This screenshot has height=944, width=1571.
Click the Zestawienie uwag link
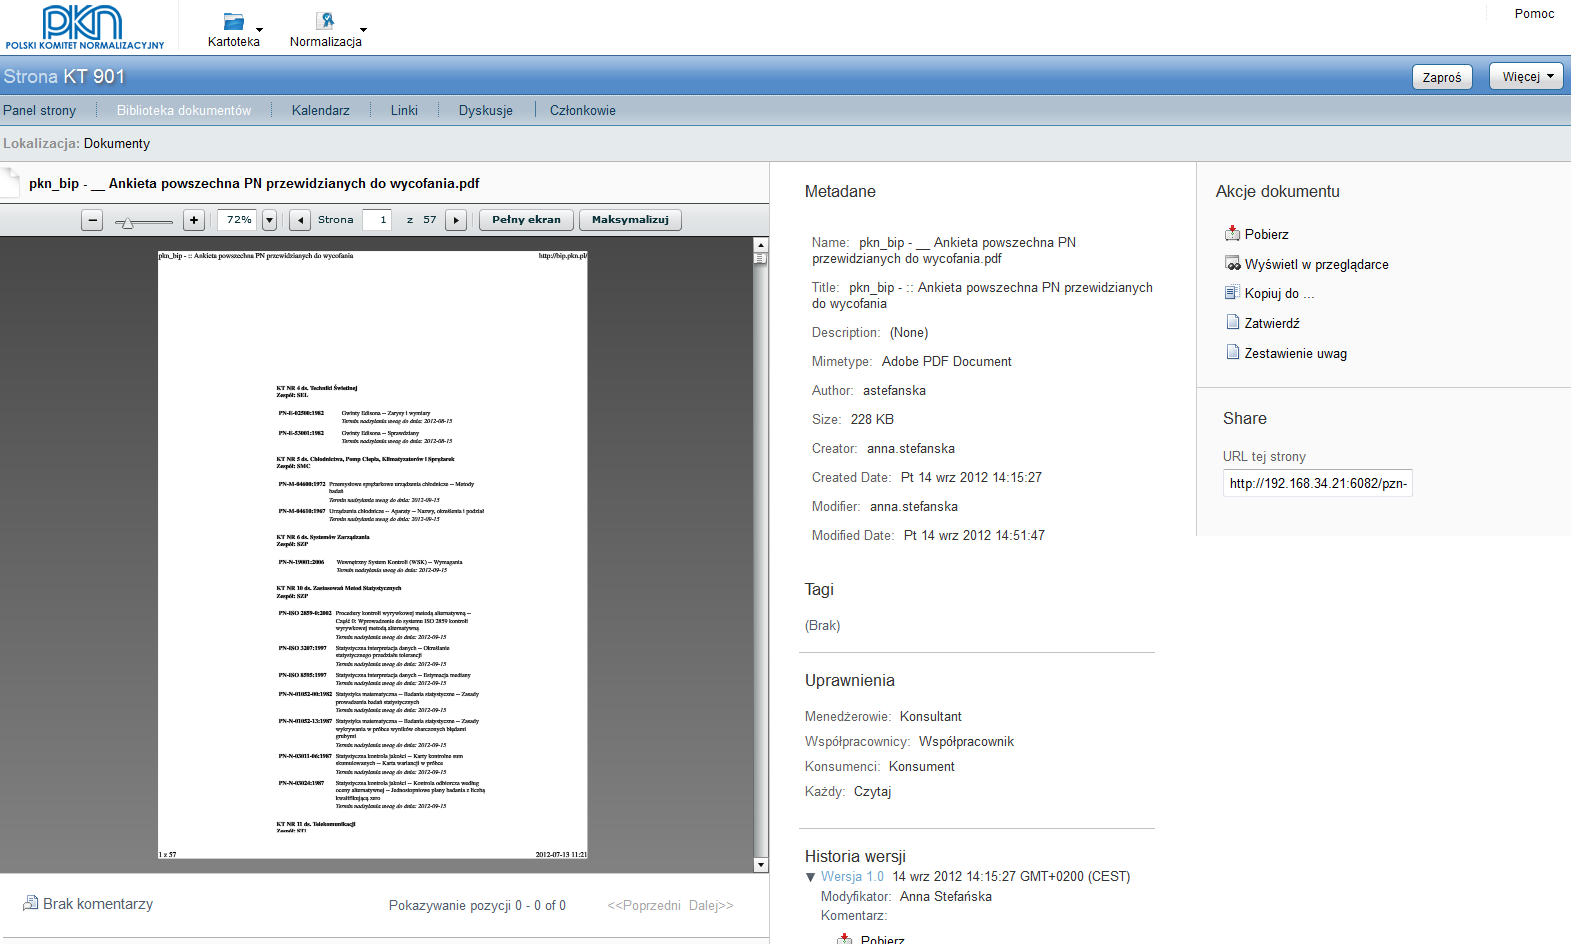[1296, 353]
